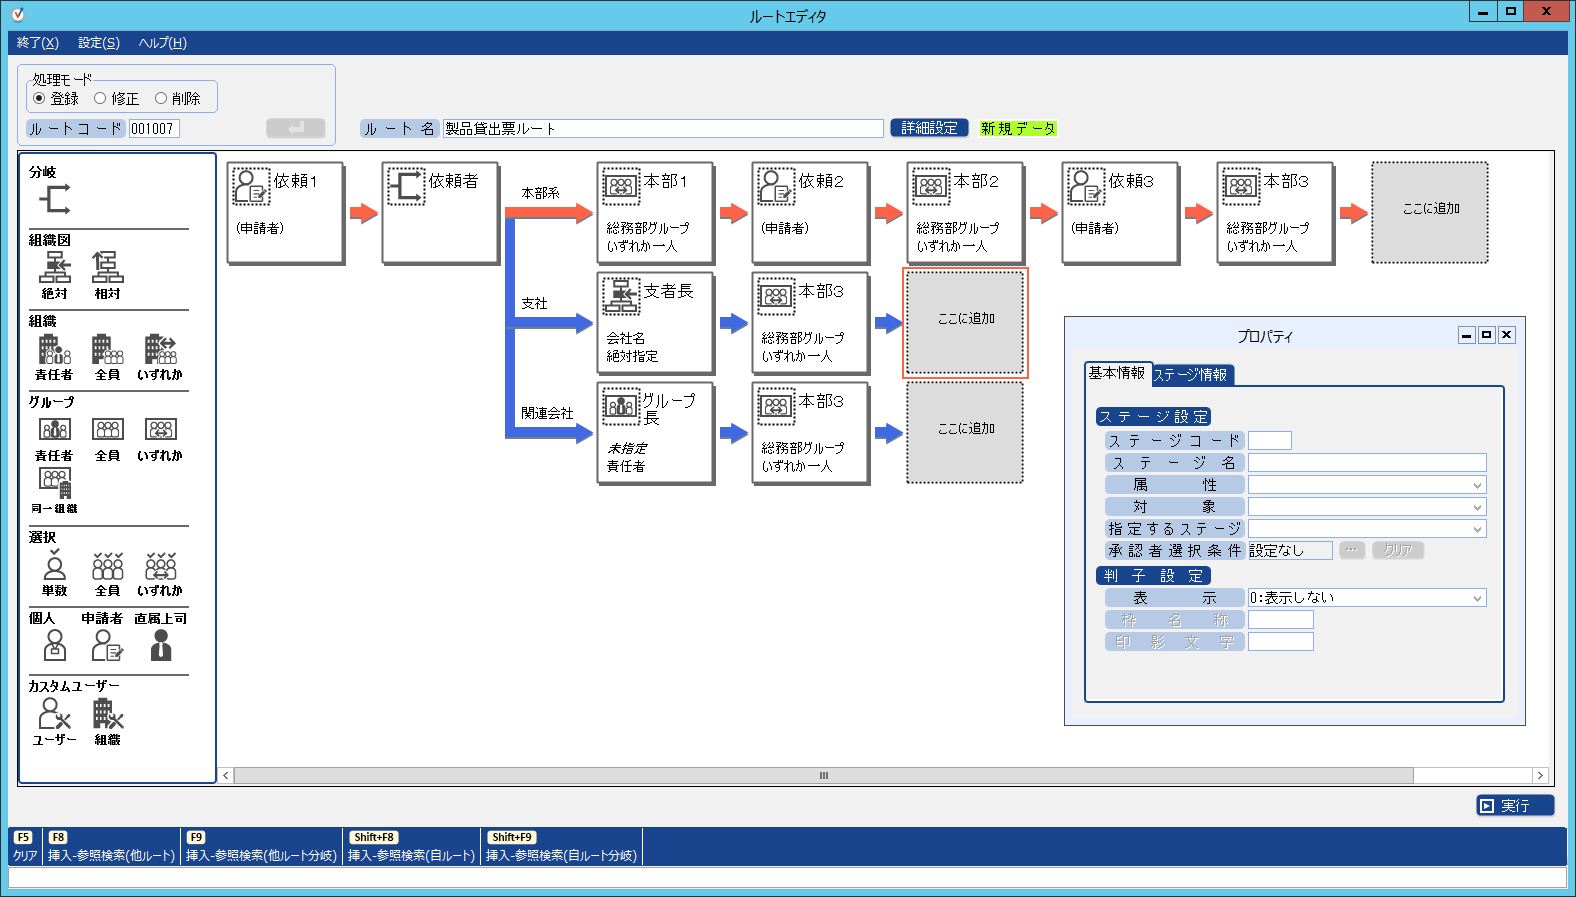This screenshot has height=897, width=1576.
Task: Expand the 指定するステージ dropdown list
Action: pos(1366,529)
